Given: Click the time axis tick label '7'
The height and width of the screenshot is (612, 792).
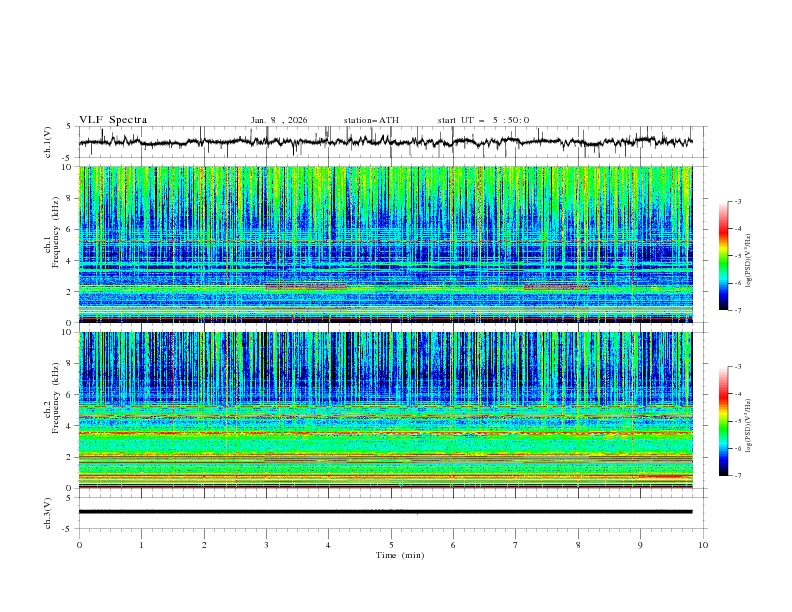Looking at the screenshot, I should tap(516, 545).
